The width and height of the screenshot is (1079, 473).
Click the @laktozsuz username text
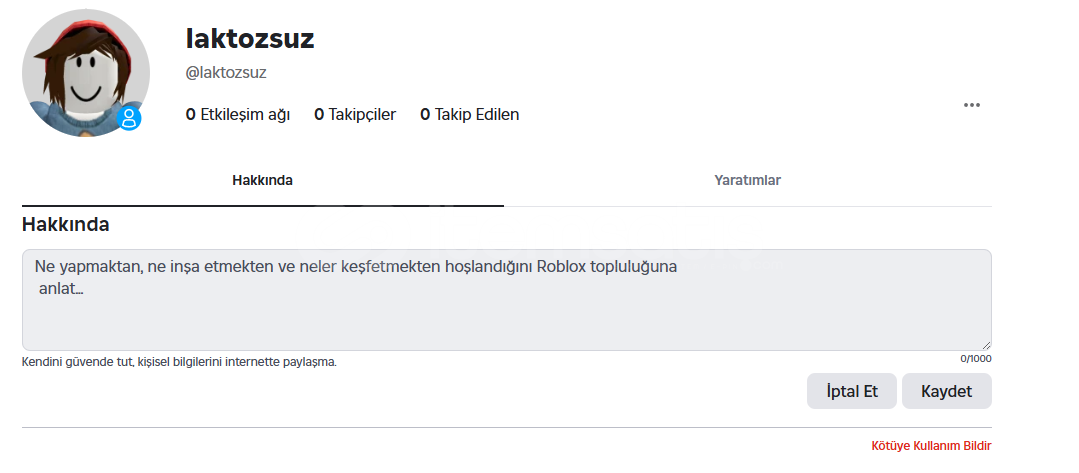point(226,73)
